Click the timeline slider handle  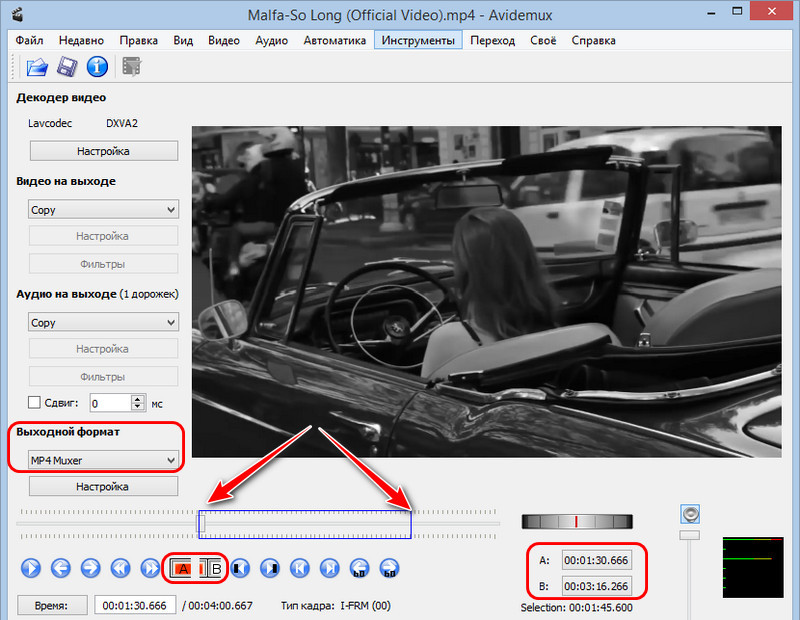[202, 524]
